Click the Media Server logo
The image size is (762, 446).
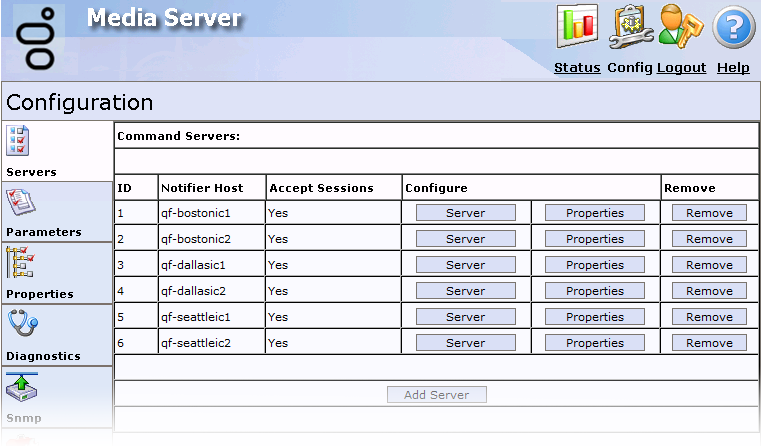click(40, 40)
